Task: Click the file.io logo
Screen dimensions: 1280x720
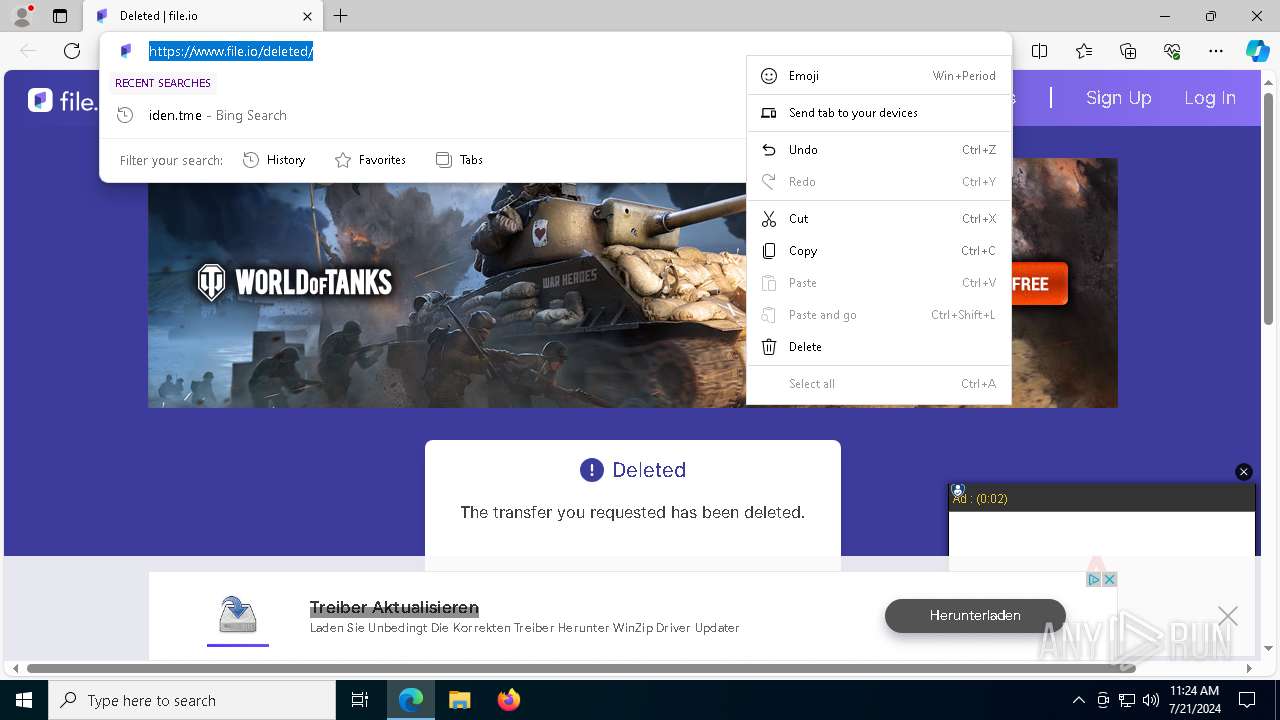Action: click(63, 100)
